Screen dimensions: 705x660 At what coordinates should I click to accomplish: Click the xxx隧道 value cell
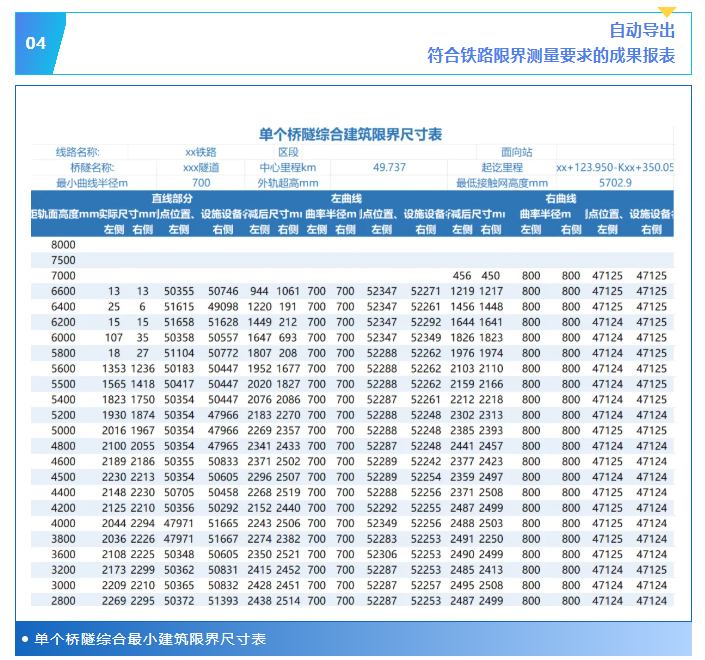201,168
